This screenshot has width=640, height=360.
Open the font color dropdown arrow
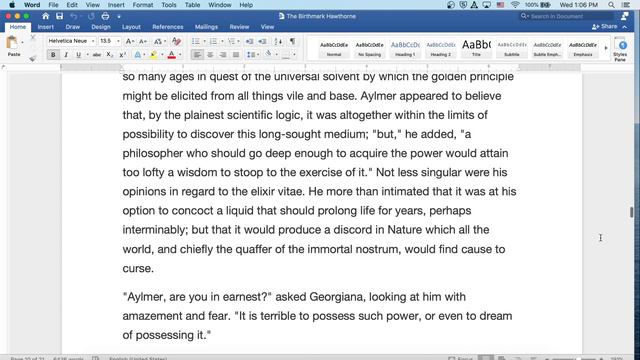point(180,55)
